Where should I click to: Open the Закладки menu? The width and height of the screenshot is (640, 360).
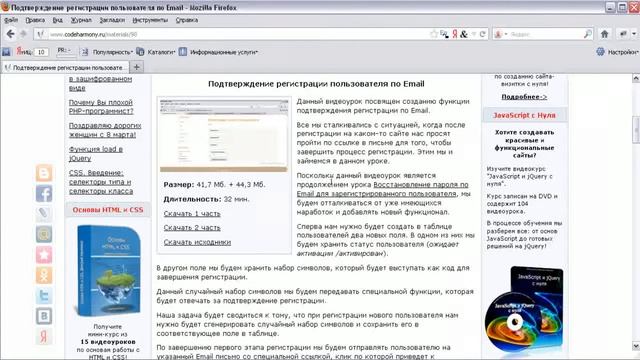[112, 20]
